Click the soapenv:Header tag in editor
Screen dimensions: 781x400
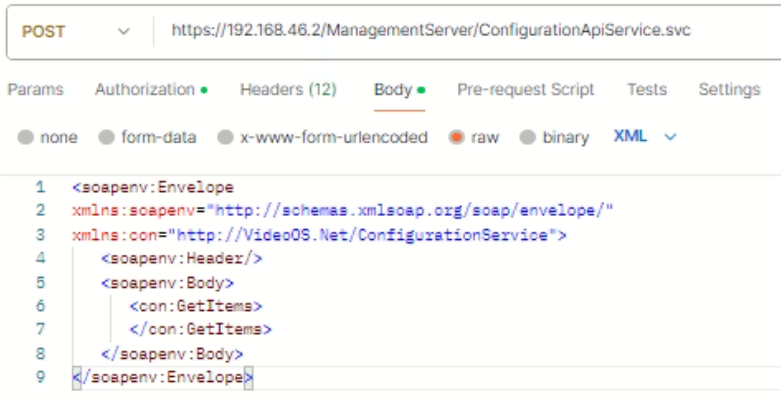click(x=181, y=259)
